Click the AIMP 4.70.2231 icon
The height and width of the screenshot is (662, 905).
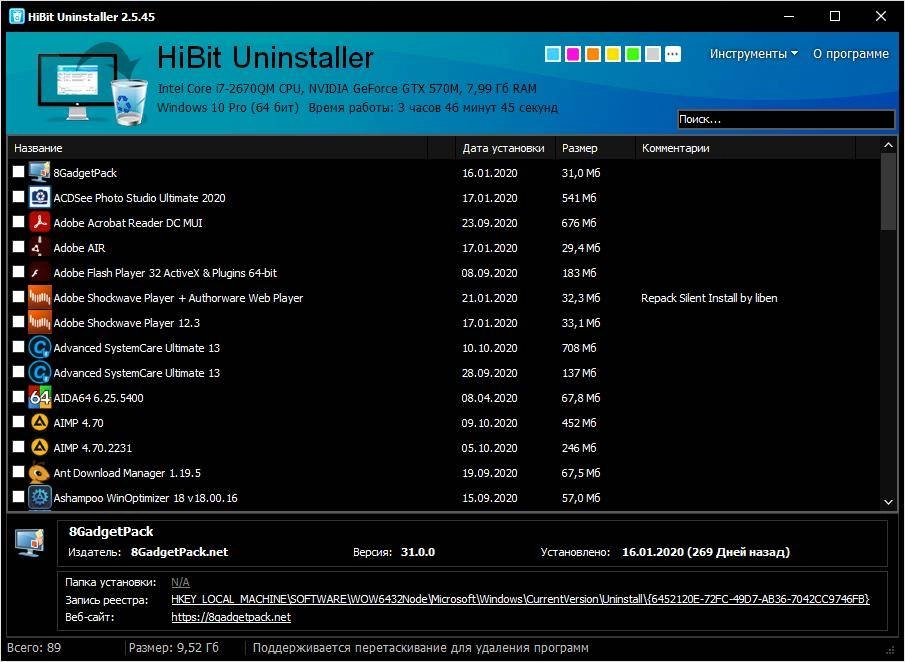39,447
